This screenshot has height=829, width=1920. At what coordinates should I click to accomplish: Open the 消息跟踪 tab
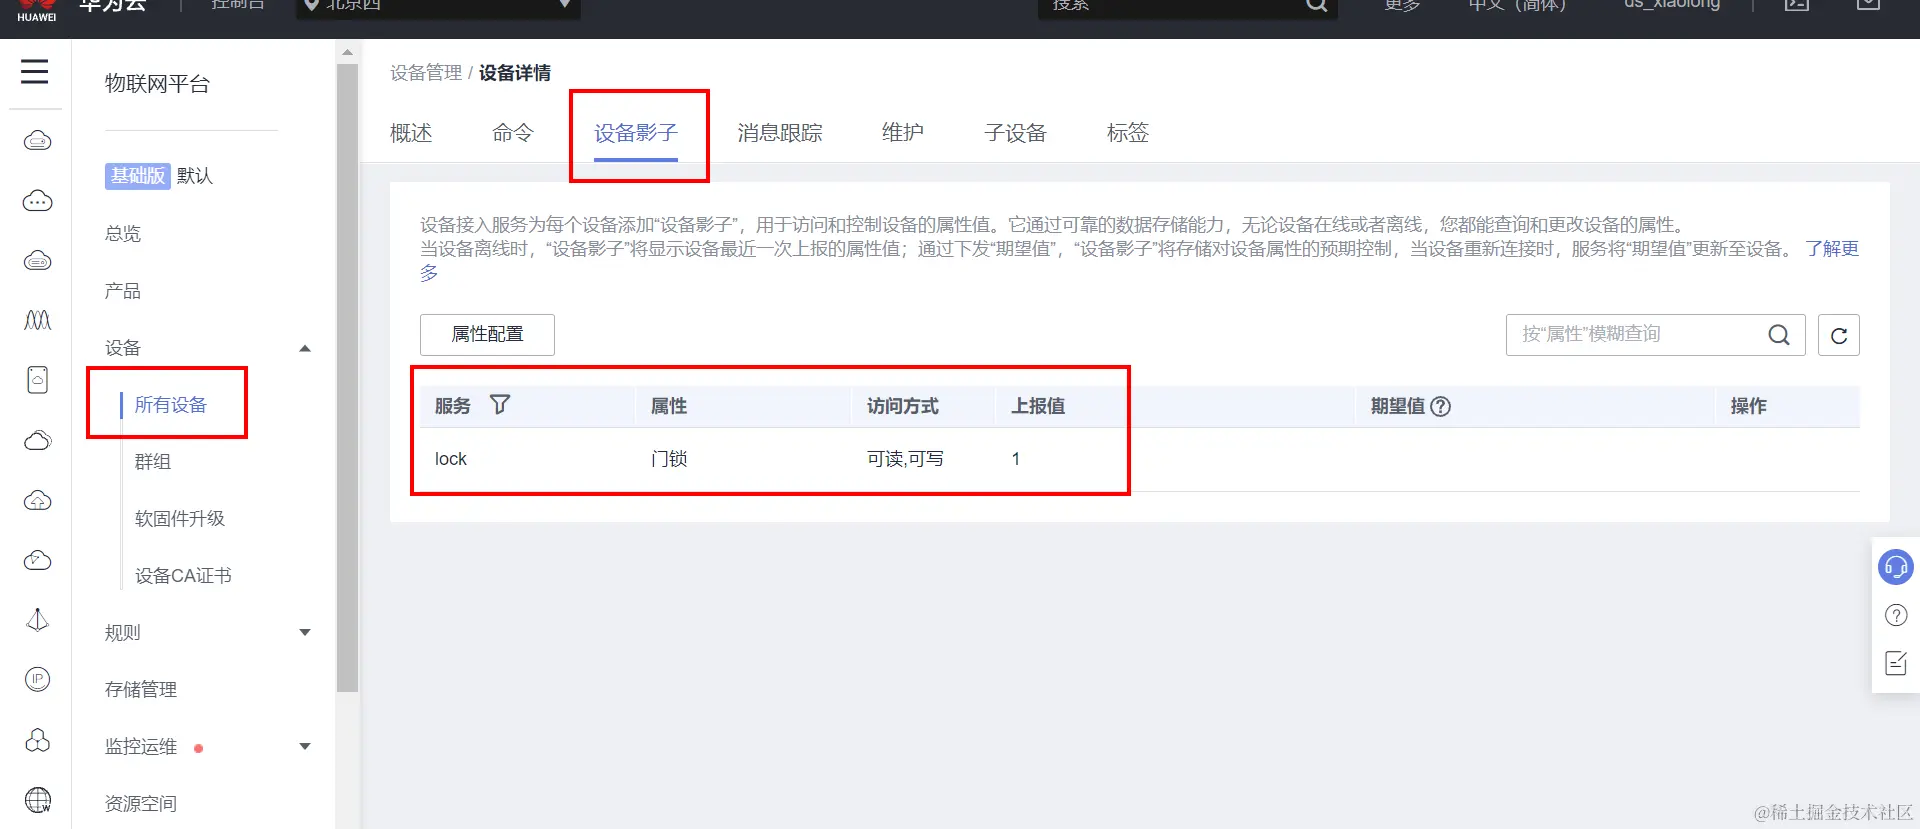tap(780, 133)
